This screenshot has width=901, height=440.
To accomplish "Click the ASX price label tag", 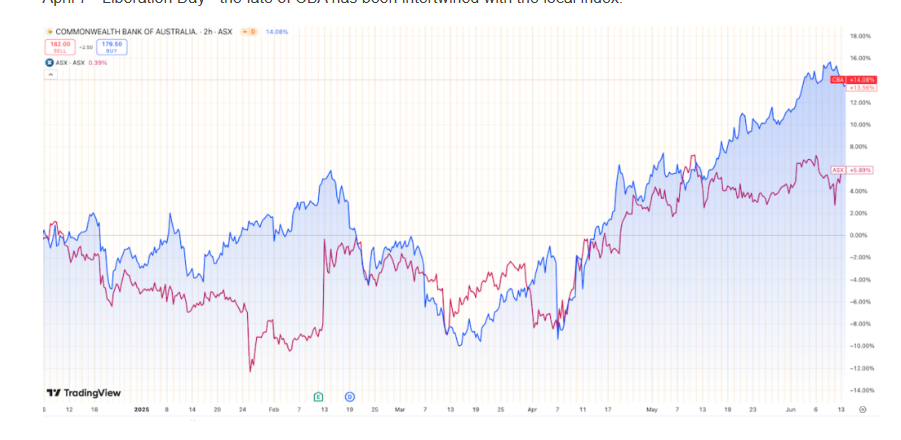I will coord(838,170).
